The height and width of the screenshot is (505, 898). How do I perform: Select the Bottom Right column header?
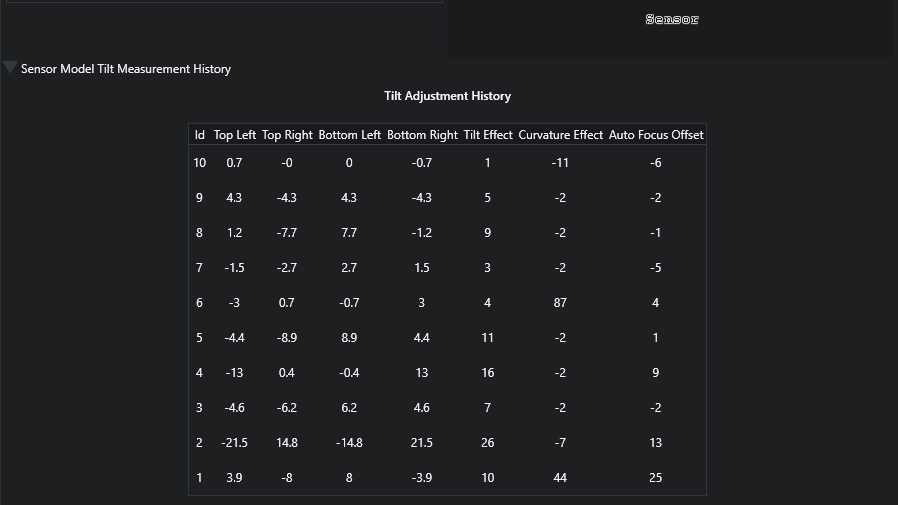click(x=422, y=135)
